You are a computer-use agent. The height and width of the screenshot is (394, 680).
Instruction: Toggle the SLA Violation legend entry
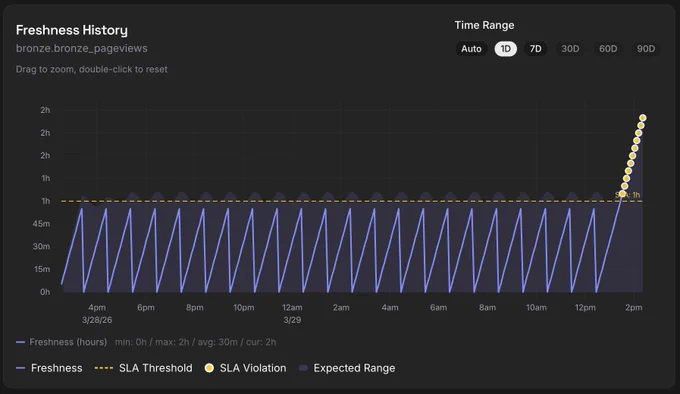pos(245,368)
